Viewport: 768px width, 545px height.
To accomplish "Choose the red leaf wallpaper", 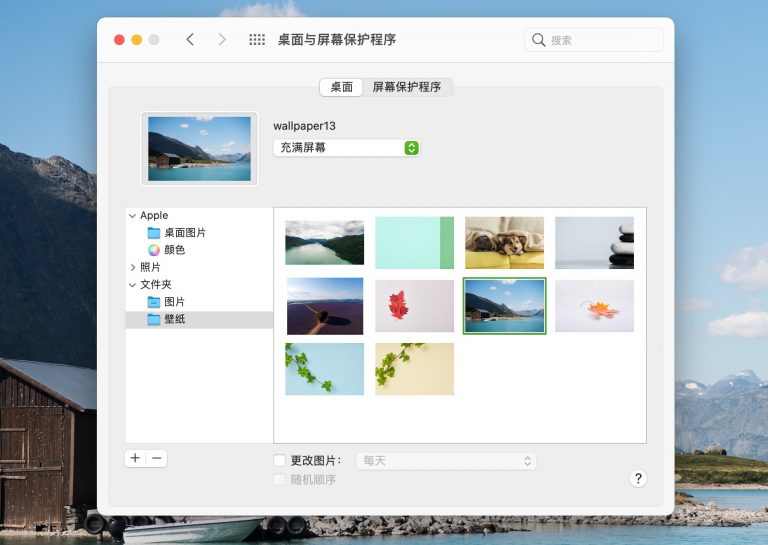I will [414, 306].
